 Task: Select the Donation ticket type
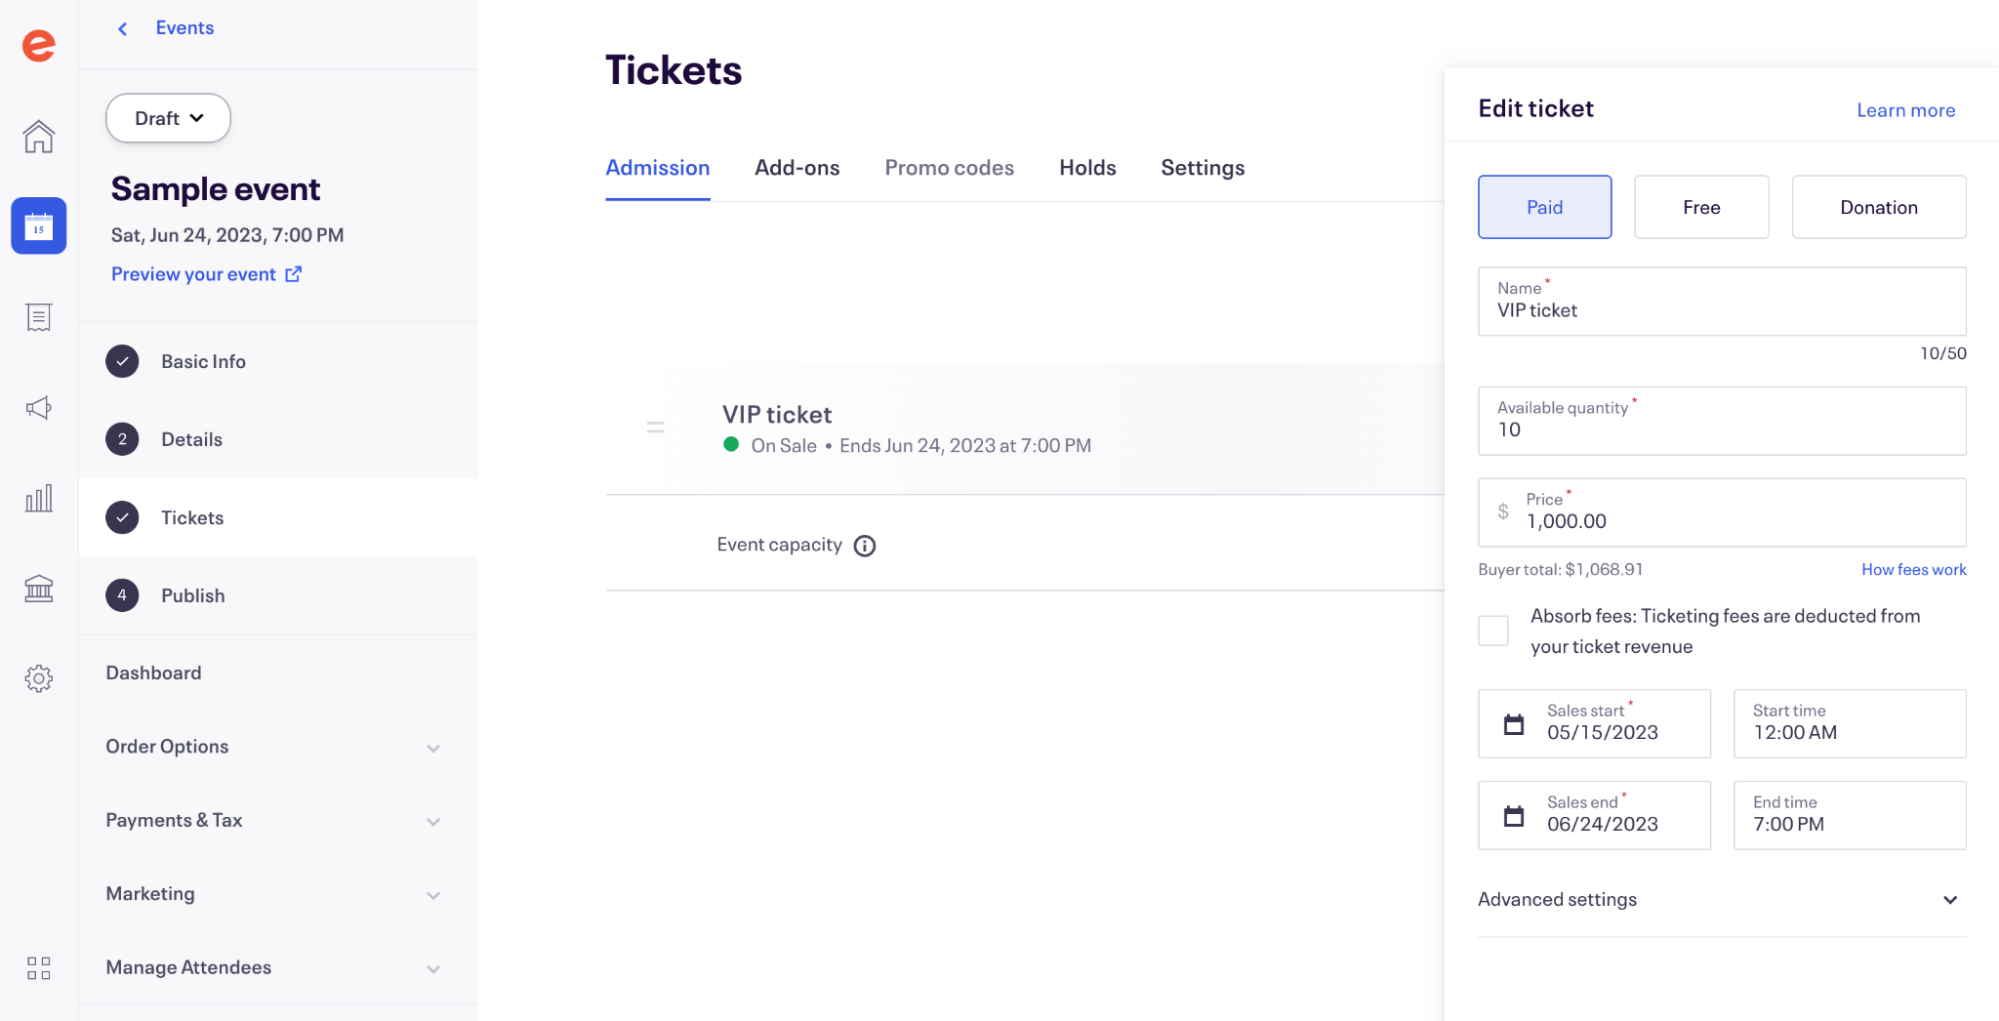pos(1877,207)
